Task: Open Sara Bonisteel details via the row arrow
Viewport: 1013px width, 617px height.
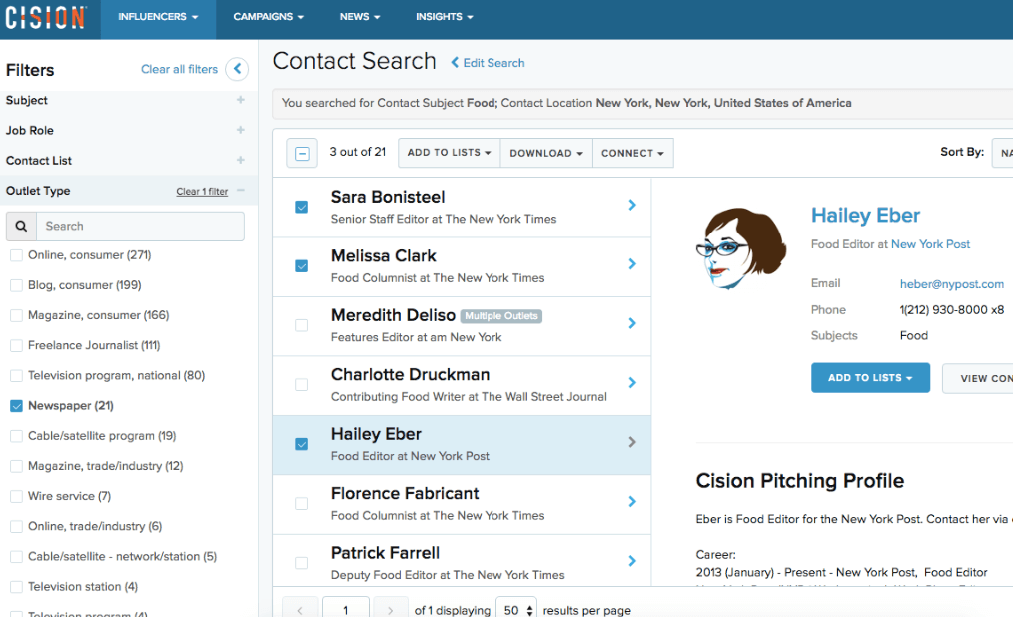Action: click(632, 205)
